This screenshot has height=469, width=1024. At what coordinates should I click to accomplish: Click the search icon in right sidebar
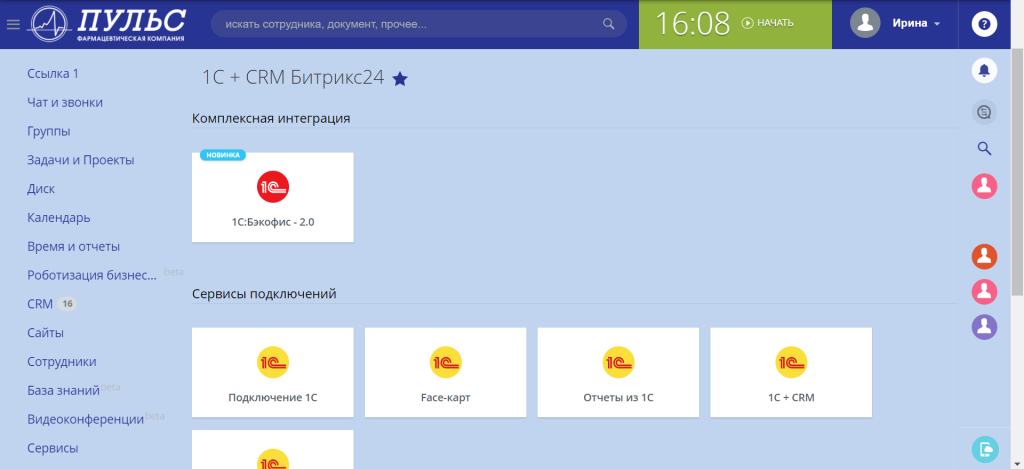pos(984,149)
